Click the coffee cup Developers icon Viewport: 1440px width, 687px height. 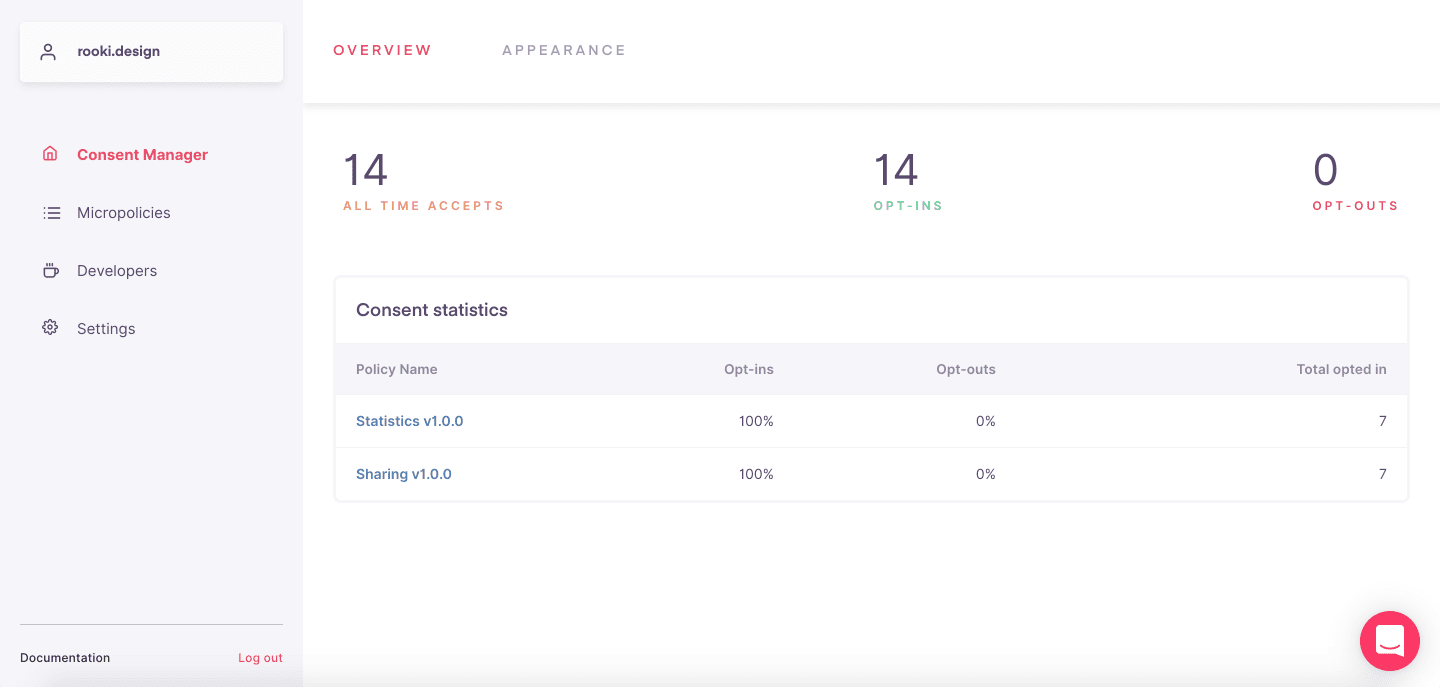coord(50,270)
